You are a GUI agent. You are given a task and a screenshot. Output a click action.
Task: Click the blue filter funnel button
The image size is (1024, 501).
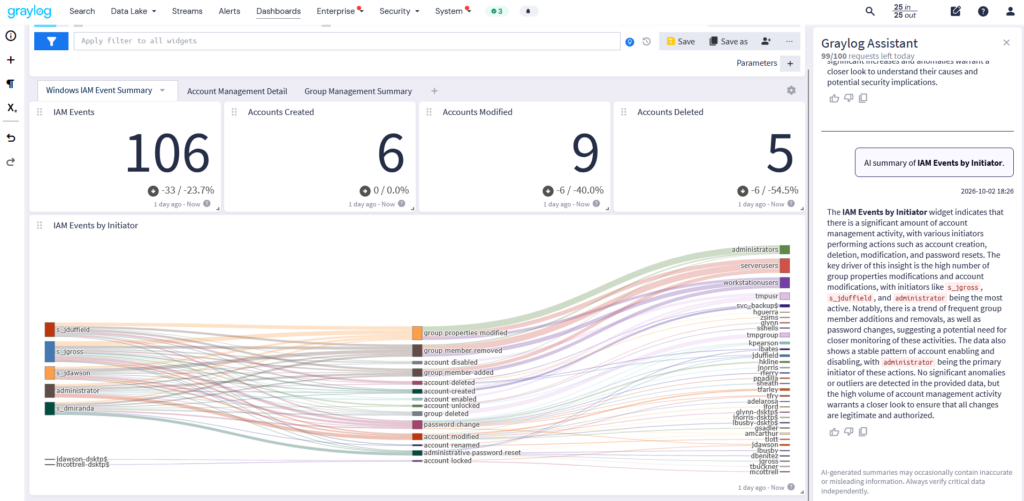(51, 41)
